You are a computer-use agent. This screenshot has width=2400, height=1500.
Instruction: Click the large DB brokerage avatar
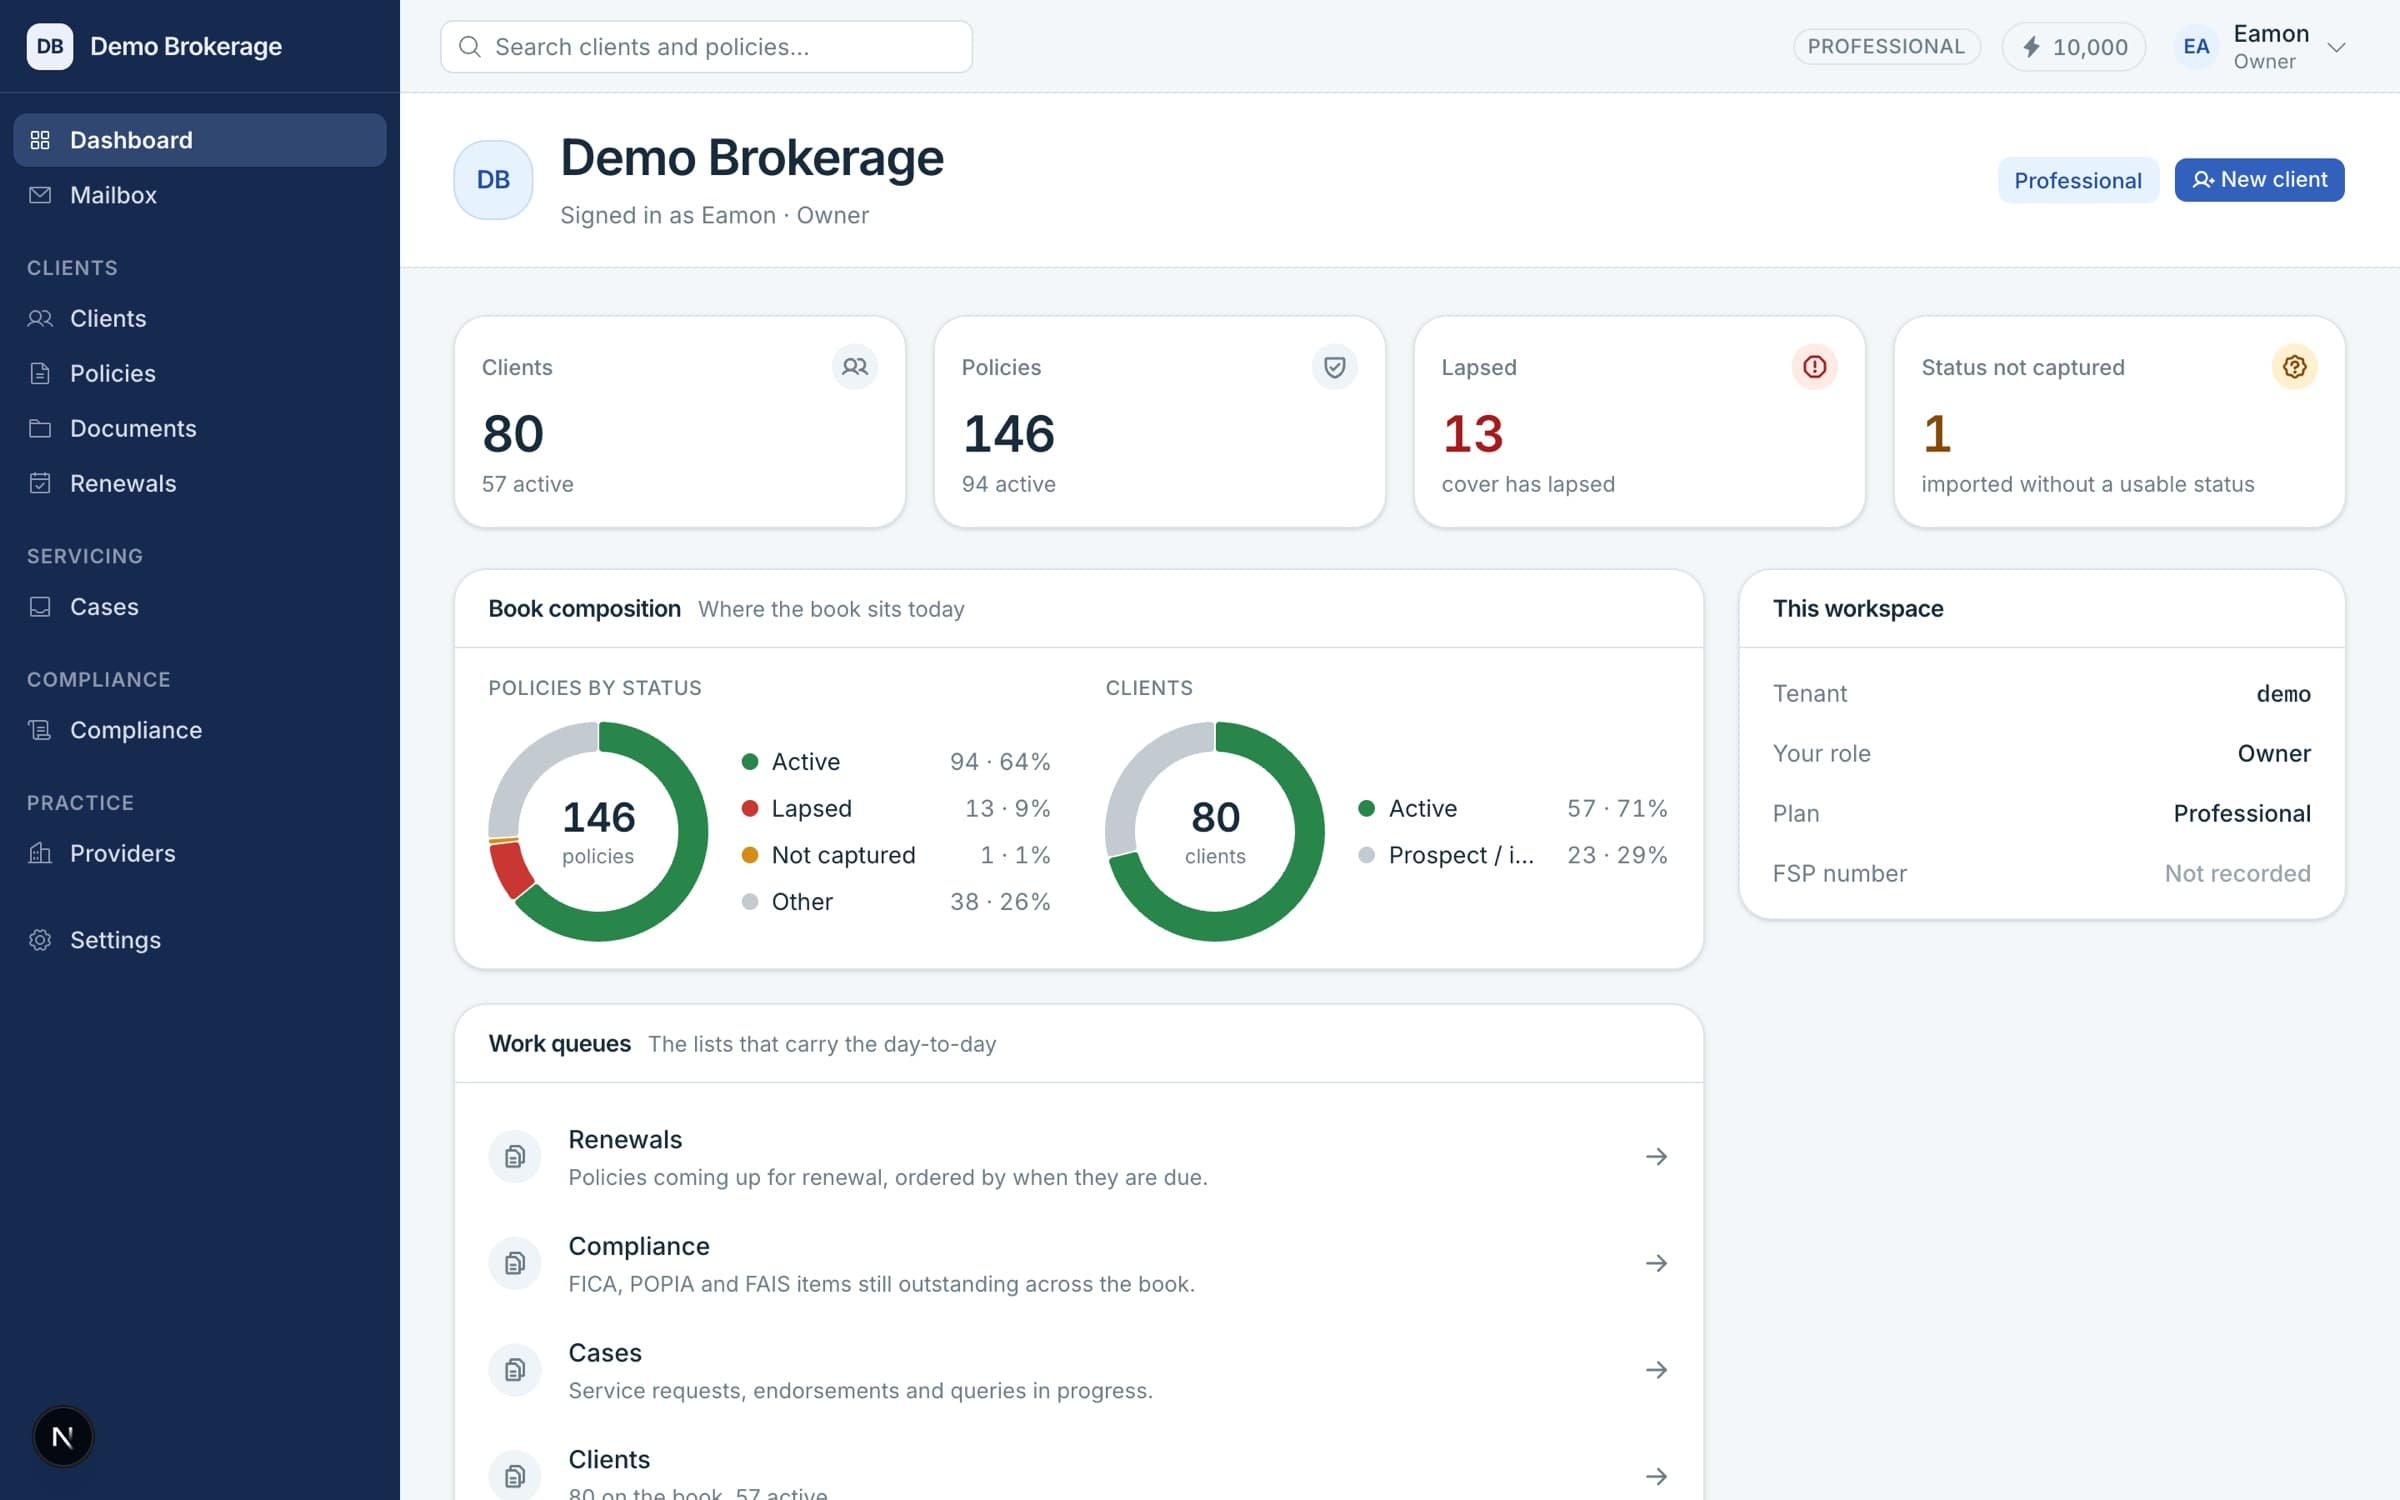click(493, 180)
